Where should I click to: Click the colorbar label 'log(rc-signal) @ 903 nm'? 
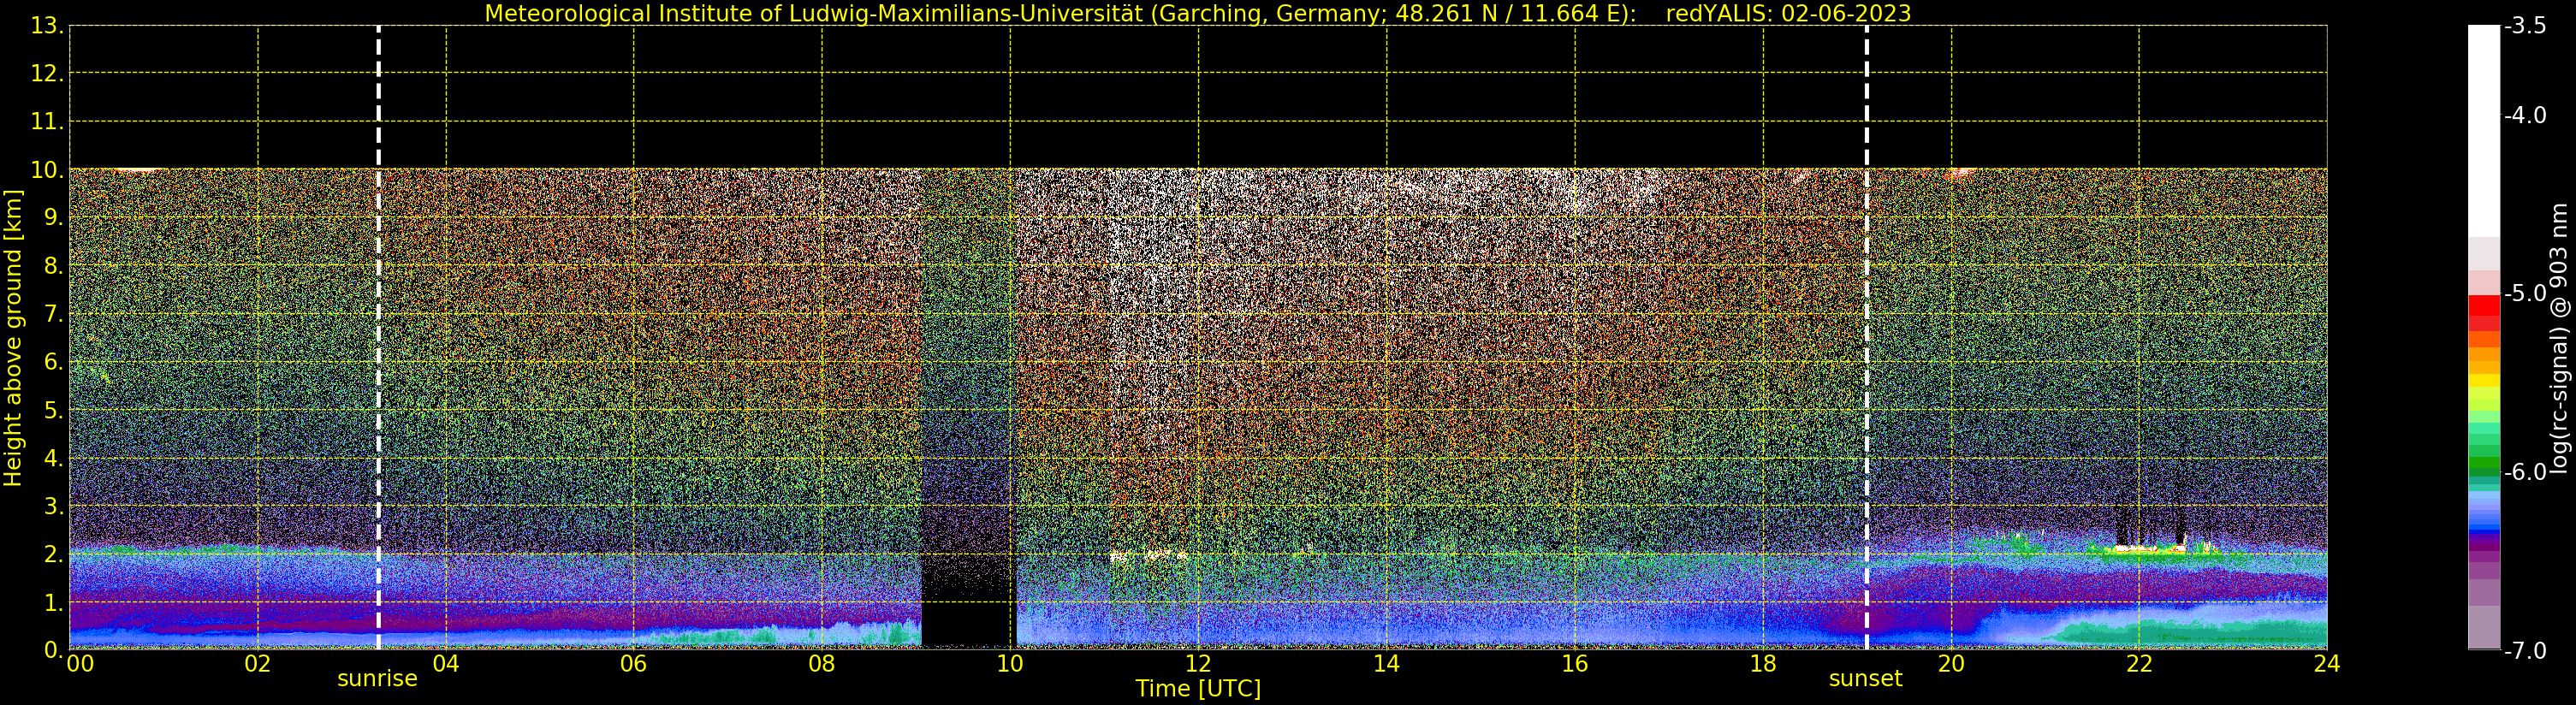point(2559,338)
